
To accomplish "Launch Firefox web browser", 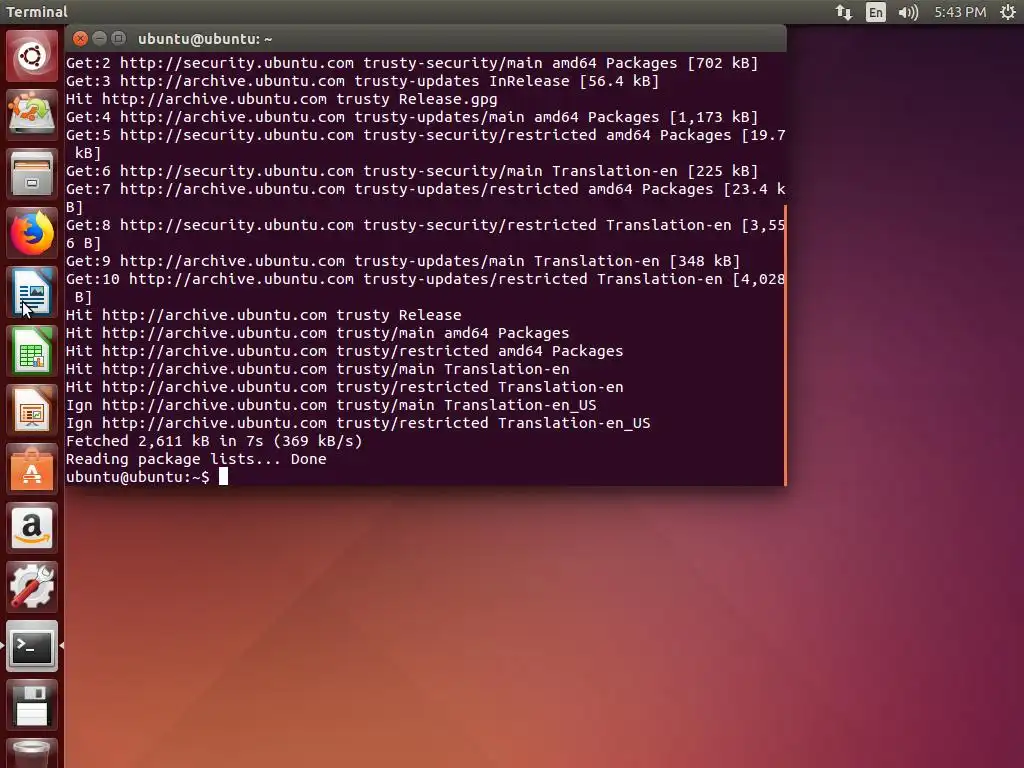I will point(32,233).
